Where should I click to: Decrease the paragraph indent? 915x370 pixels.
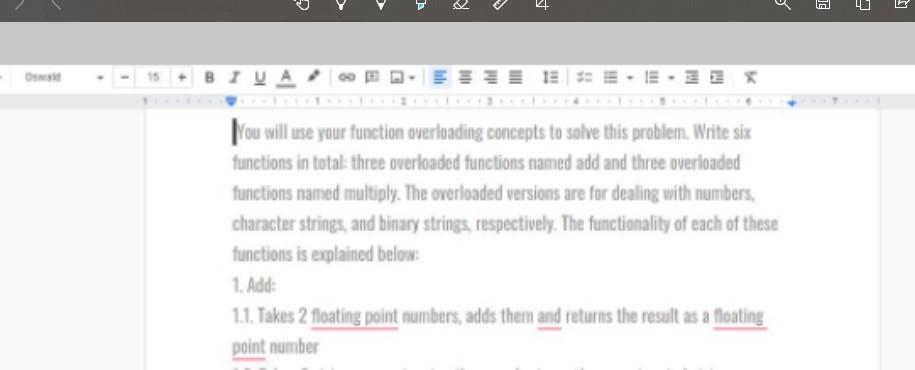click(692, 77)
